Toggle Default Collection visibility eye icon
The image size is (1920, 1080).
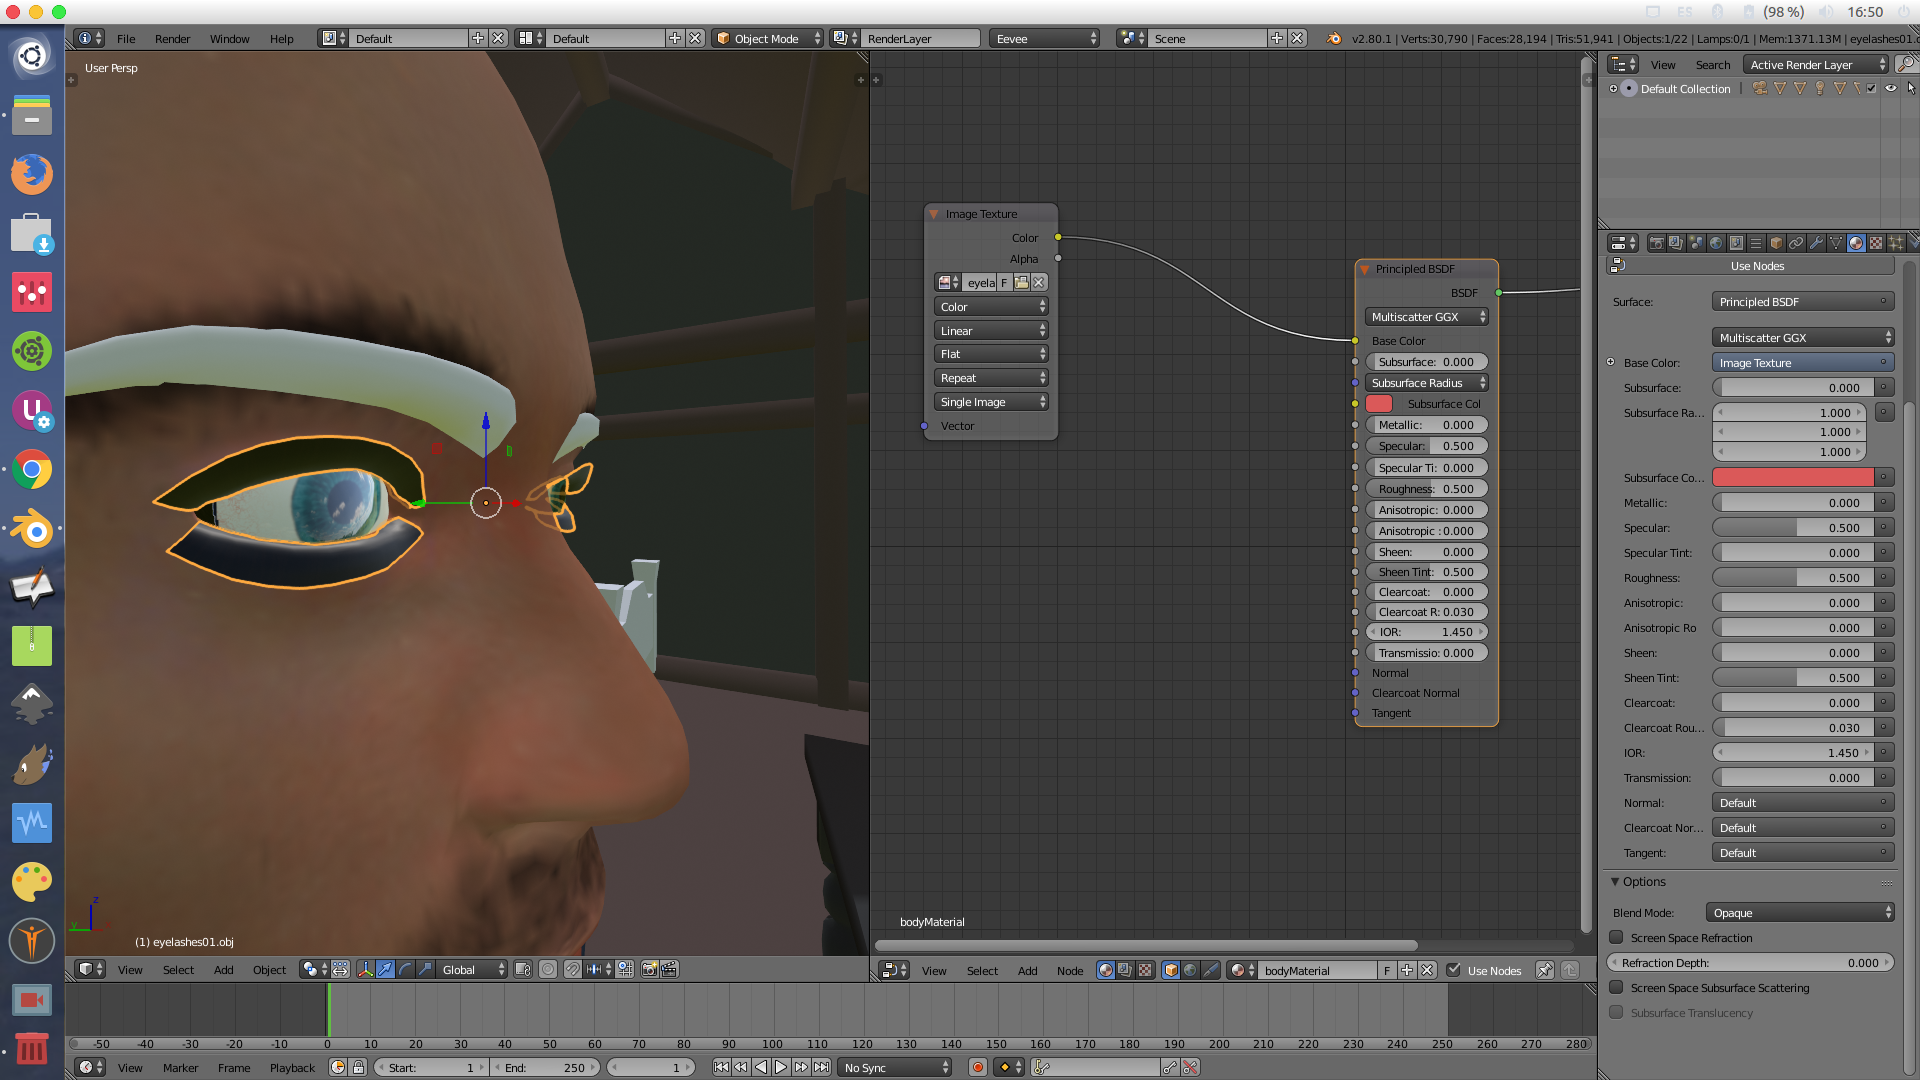click(x=1891, y=89)
